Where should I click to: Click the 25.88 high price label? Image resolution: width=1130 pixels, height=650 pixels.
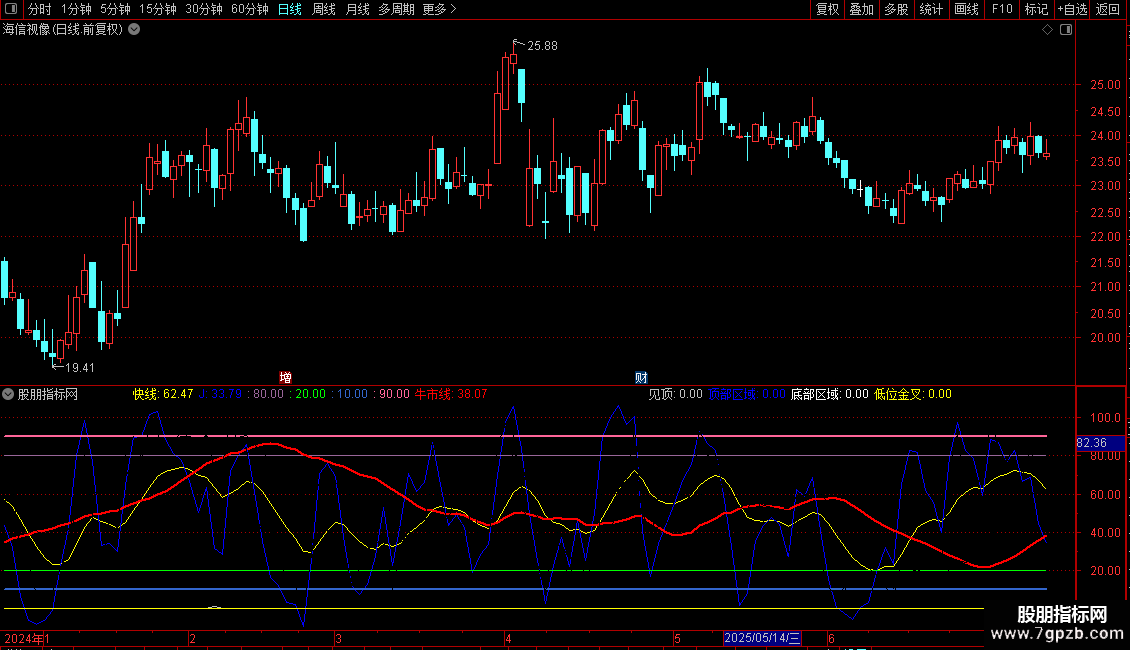pyautogui.click(x=543, y=46)
